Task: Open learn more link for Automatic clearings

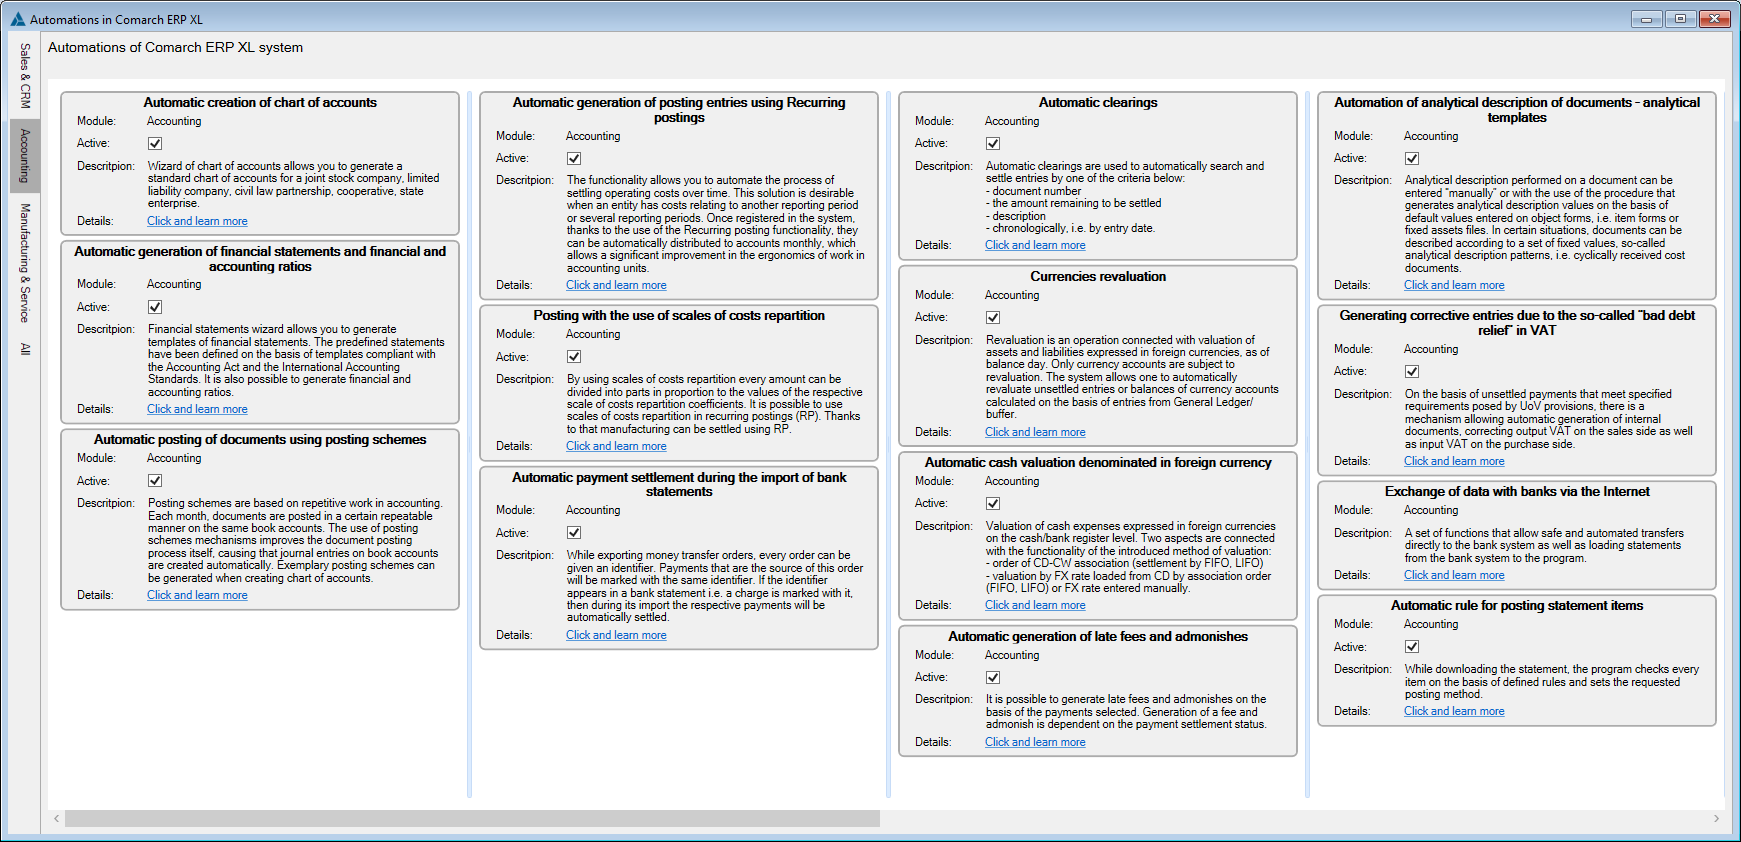Action: [x=1035, y=245]
